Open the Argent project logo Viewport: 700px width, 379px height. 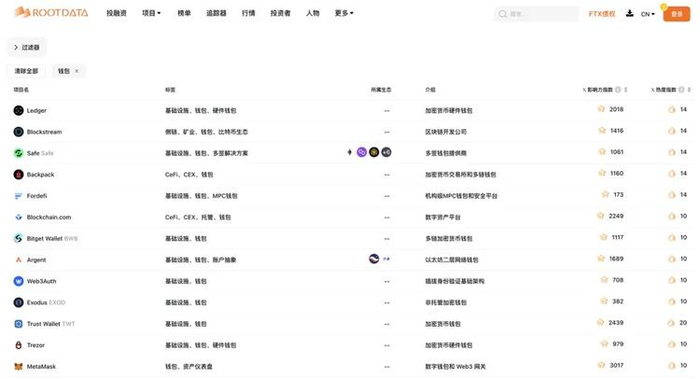click(x=18, y=260)
